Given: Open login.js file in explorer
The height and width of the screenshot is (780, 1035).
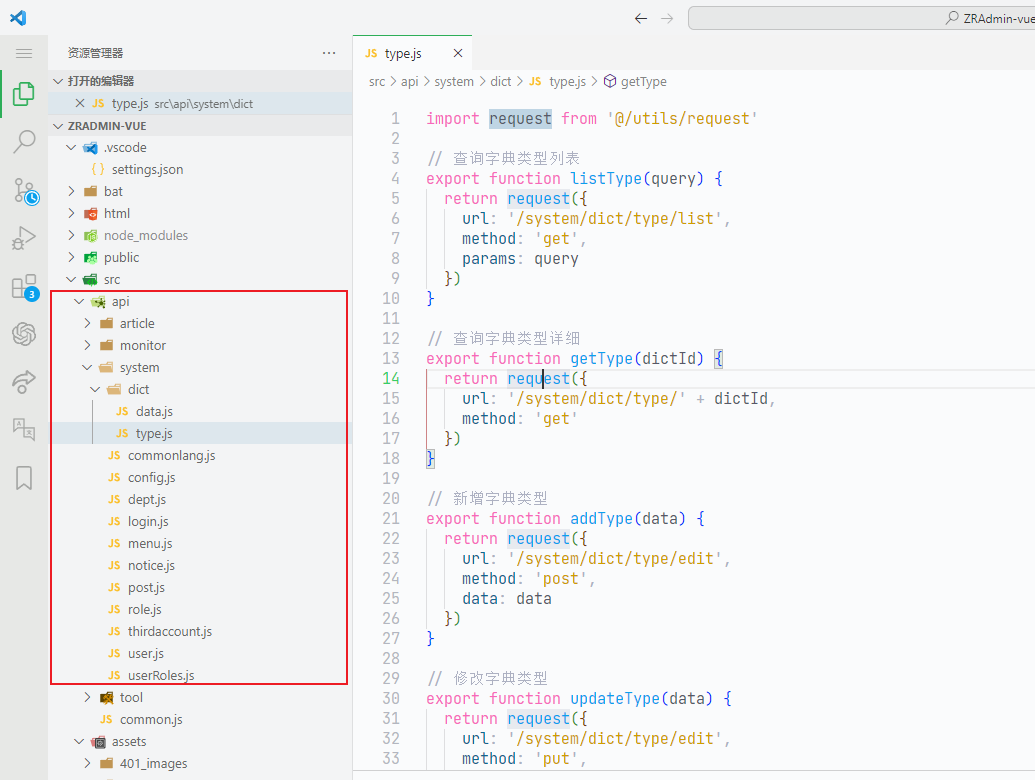Looking at the screenshot, I should 147,521.
